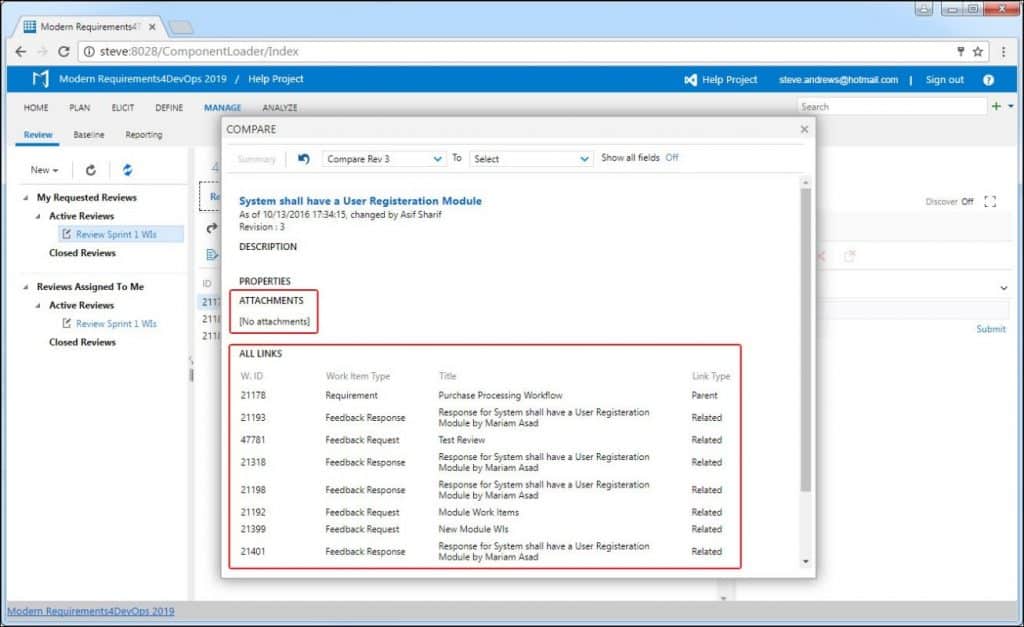
Task: Click the blue sync icon next to refresh
Action: 127,170
